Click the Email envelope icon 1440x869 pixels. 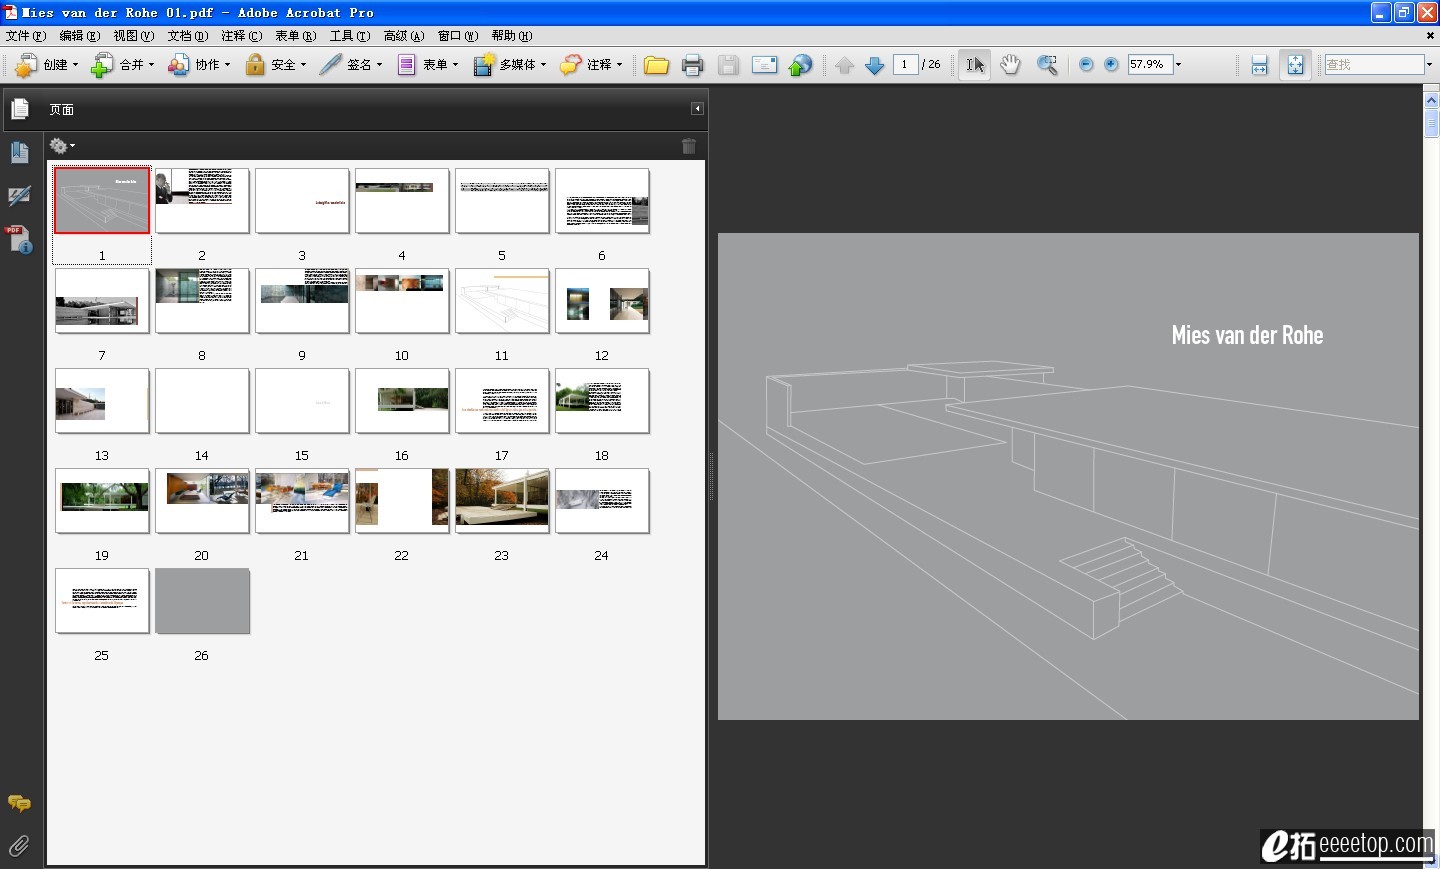coord(765,65)
